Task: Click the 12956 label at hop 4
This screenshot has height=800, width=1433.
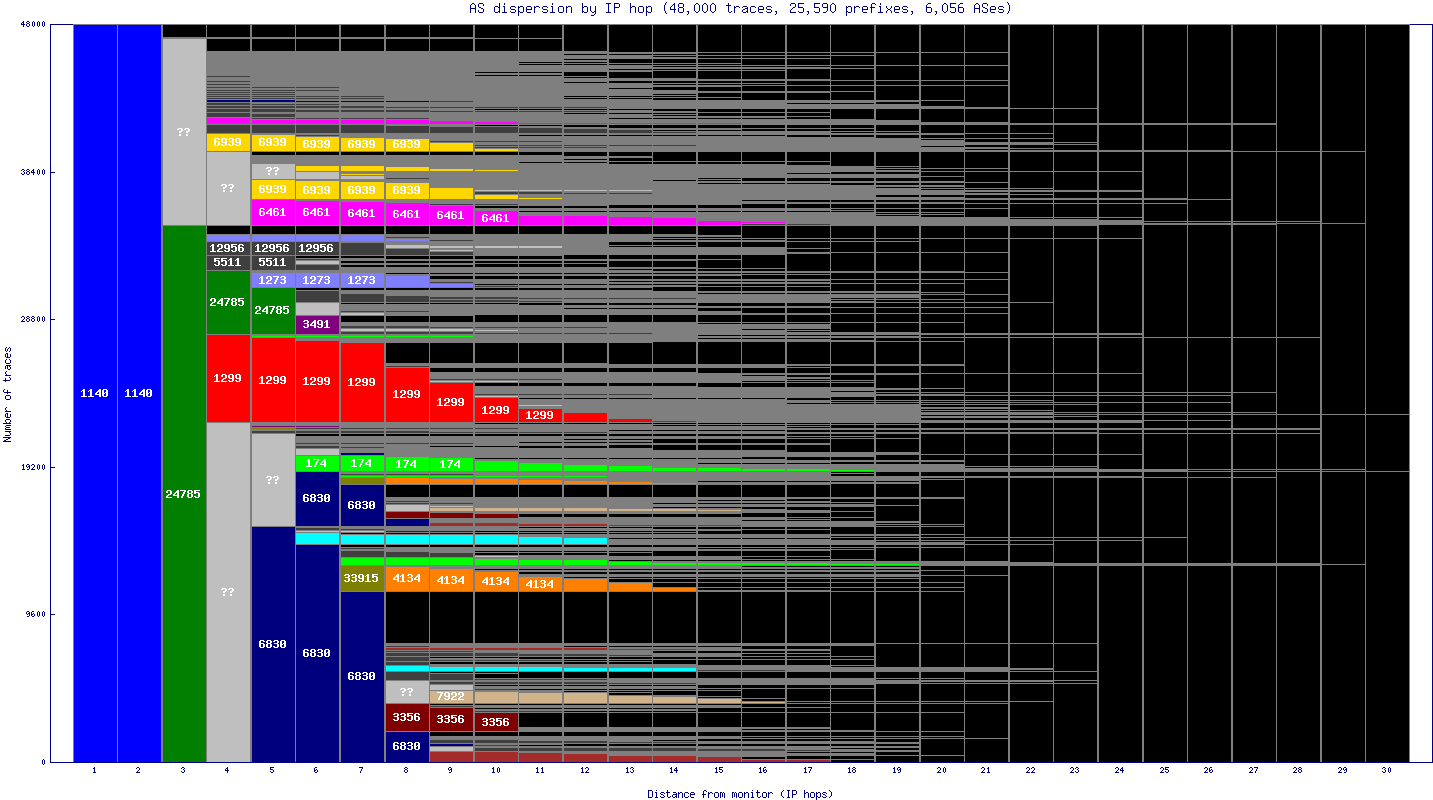Action: tap(228, 248)
